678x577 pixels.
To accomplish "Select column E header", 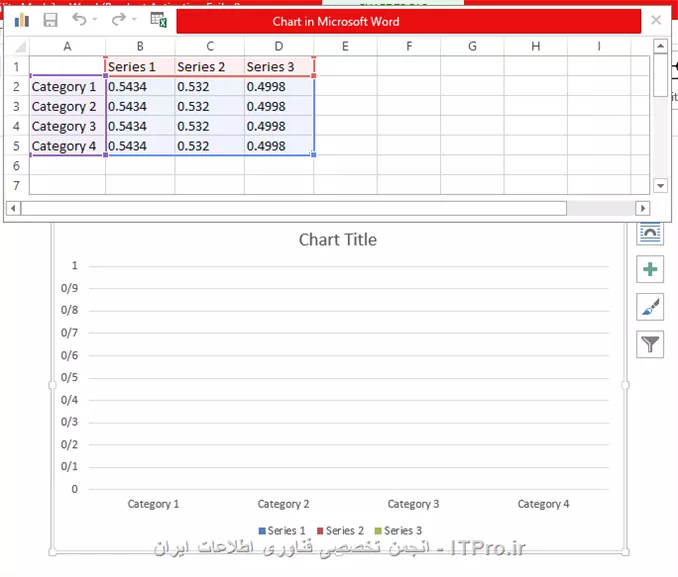I will pyautogui.click(x=345, y=46).
